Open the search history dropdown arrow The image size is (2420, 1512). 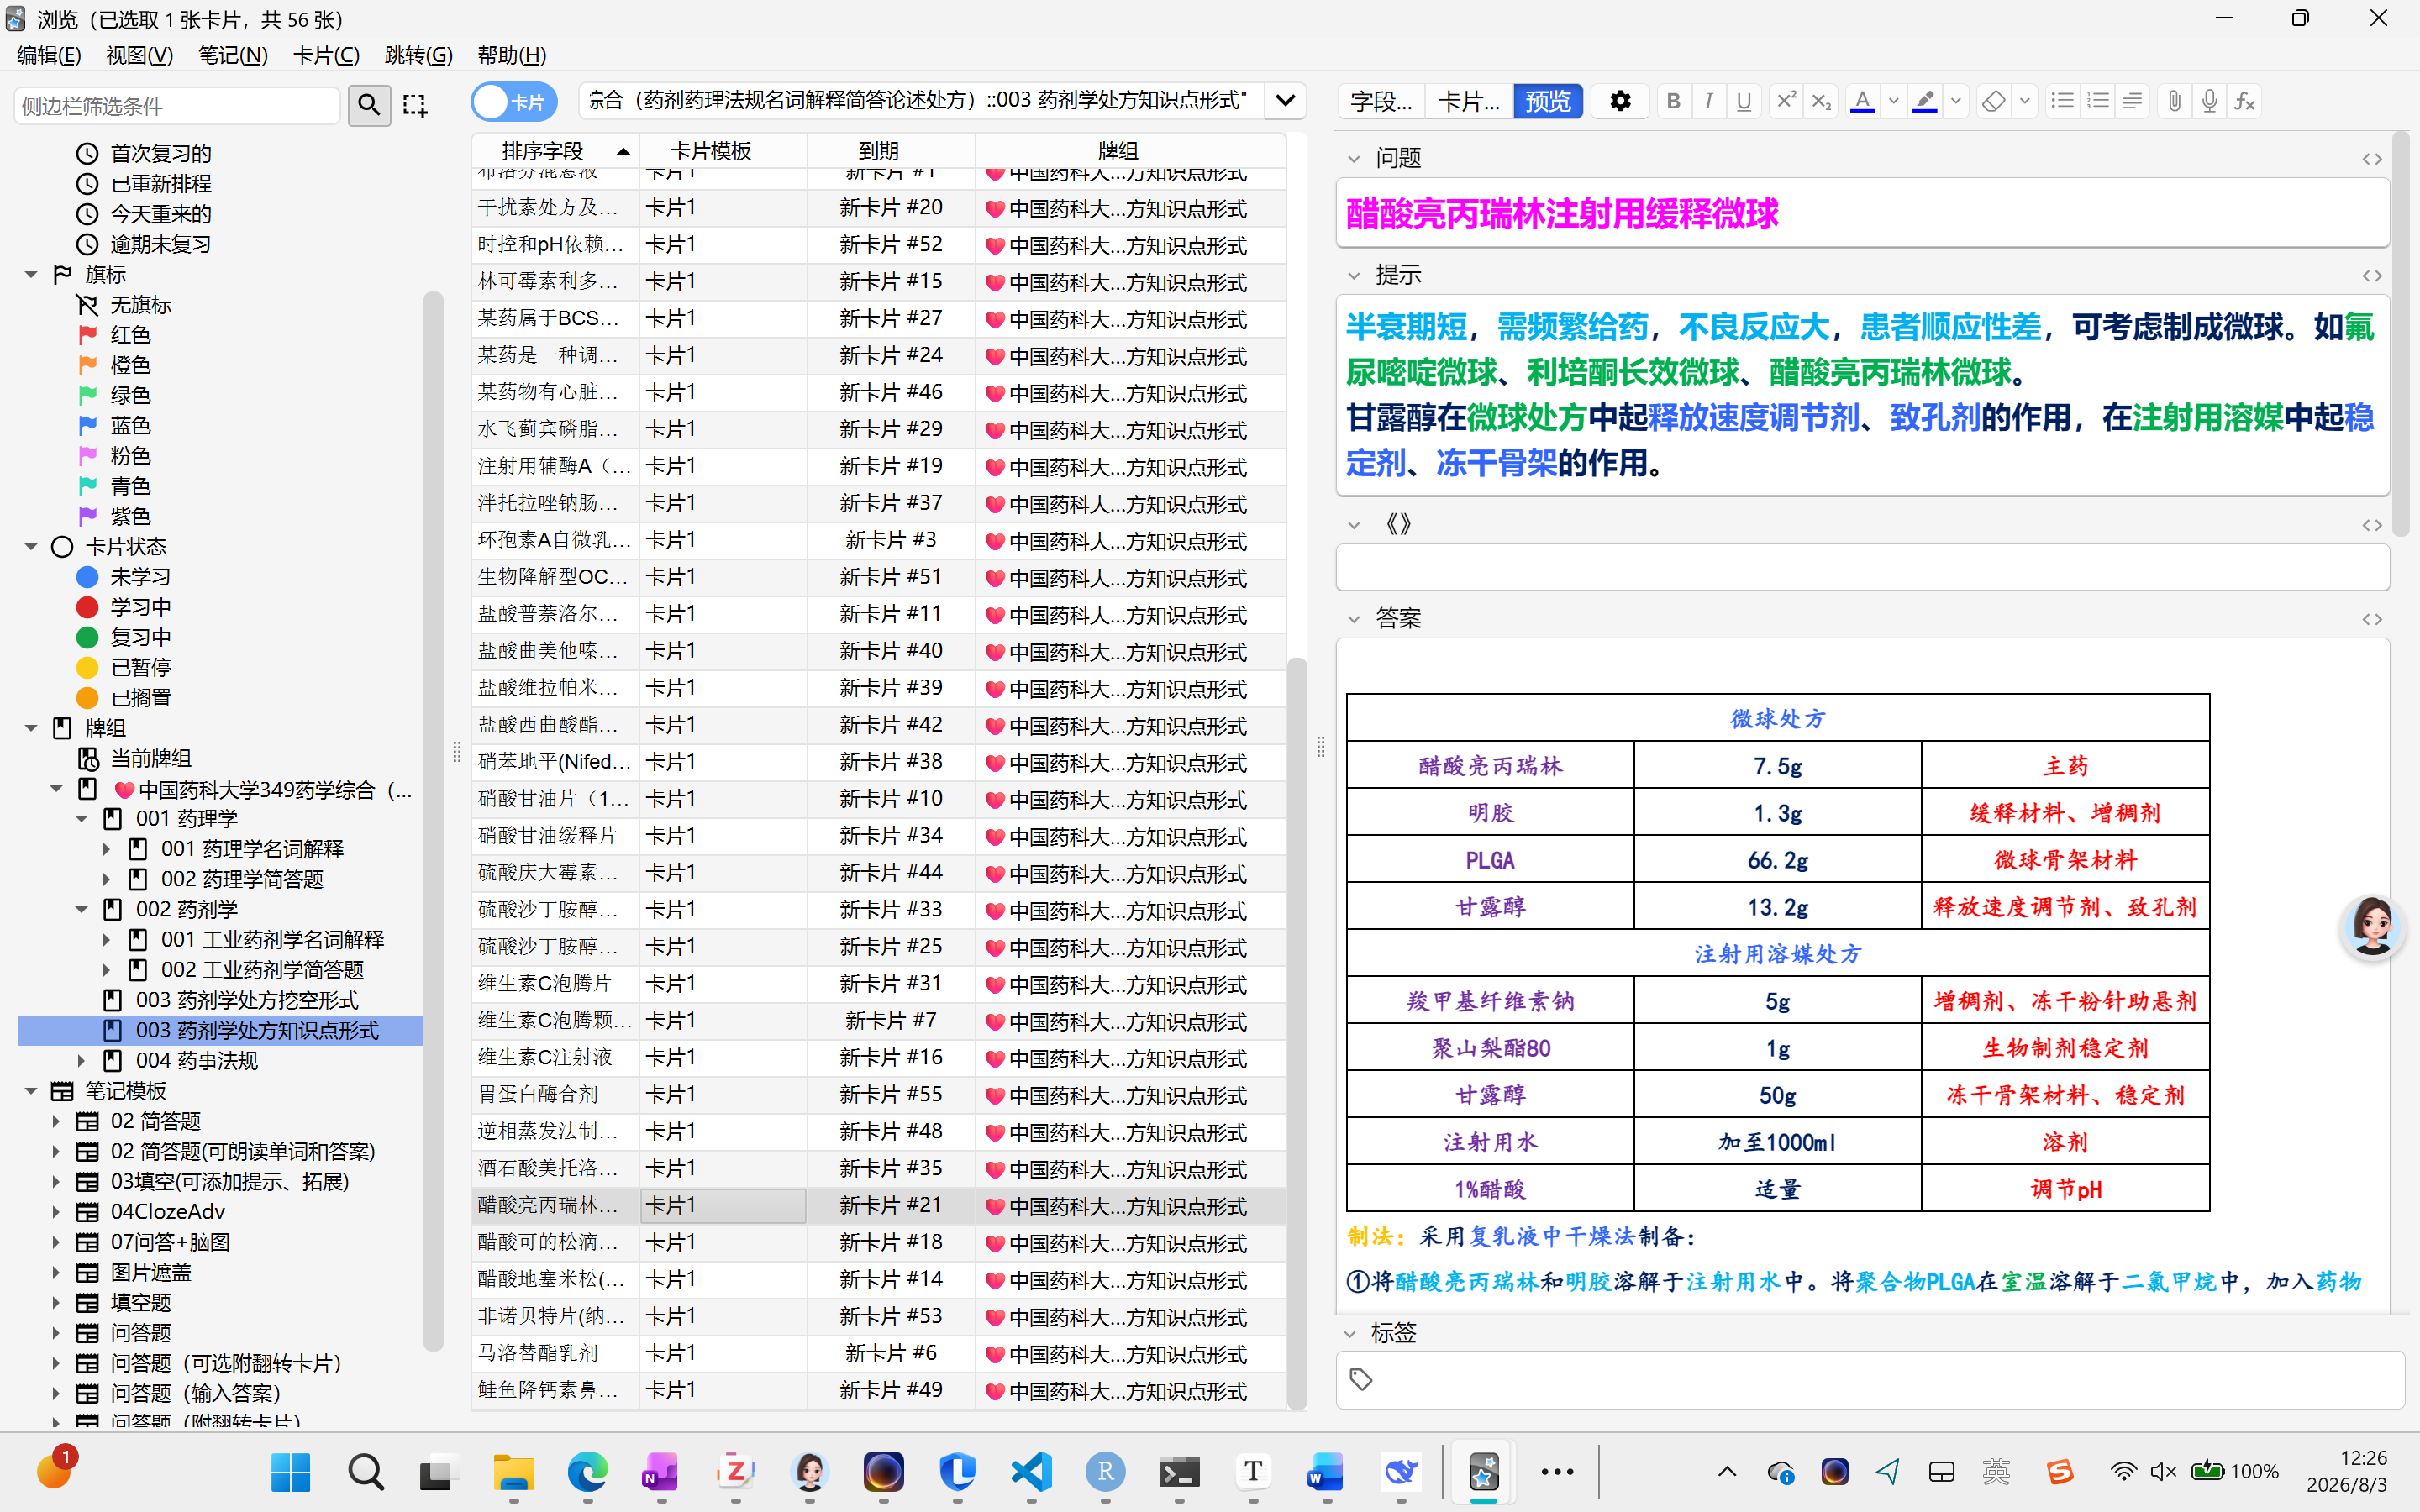click(1285, 101)
